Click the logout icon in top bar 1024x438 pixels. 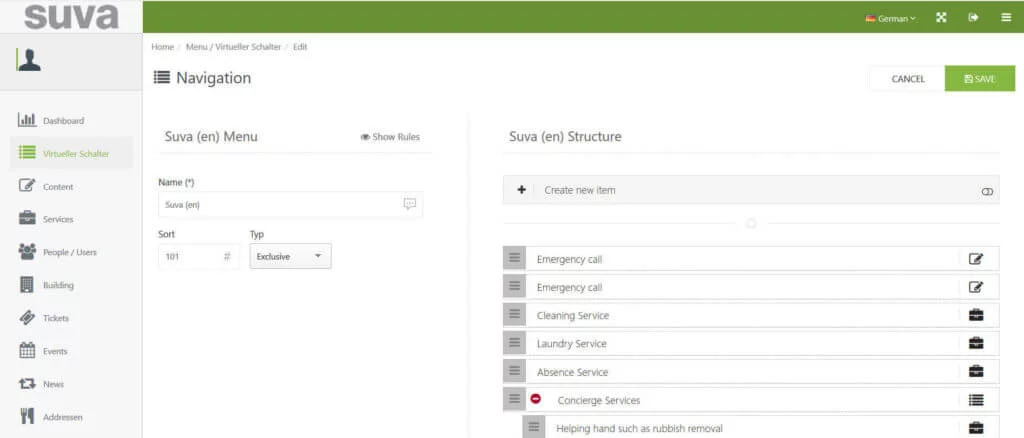pos(973,17)
